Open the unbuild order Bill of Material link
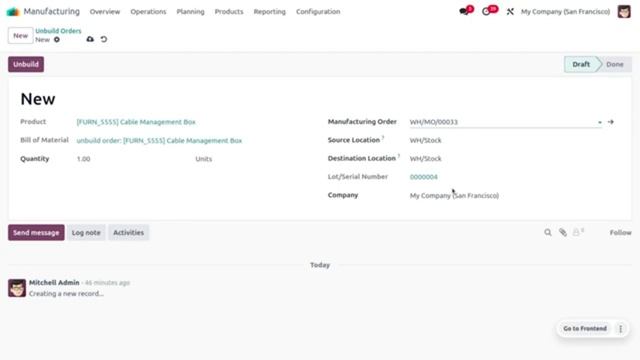The width and height of the screenshot is (640, 360). 159,140
